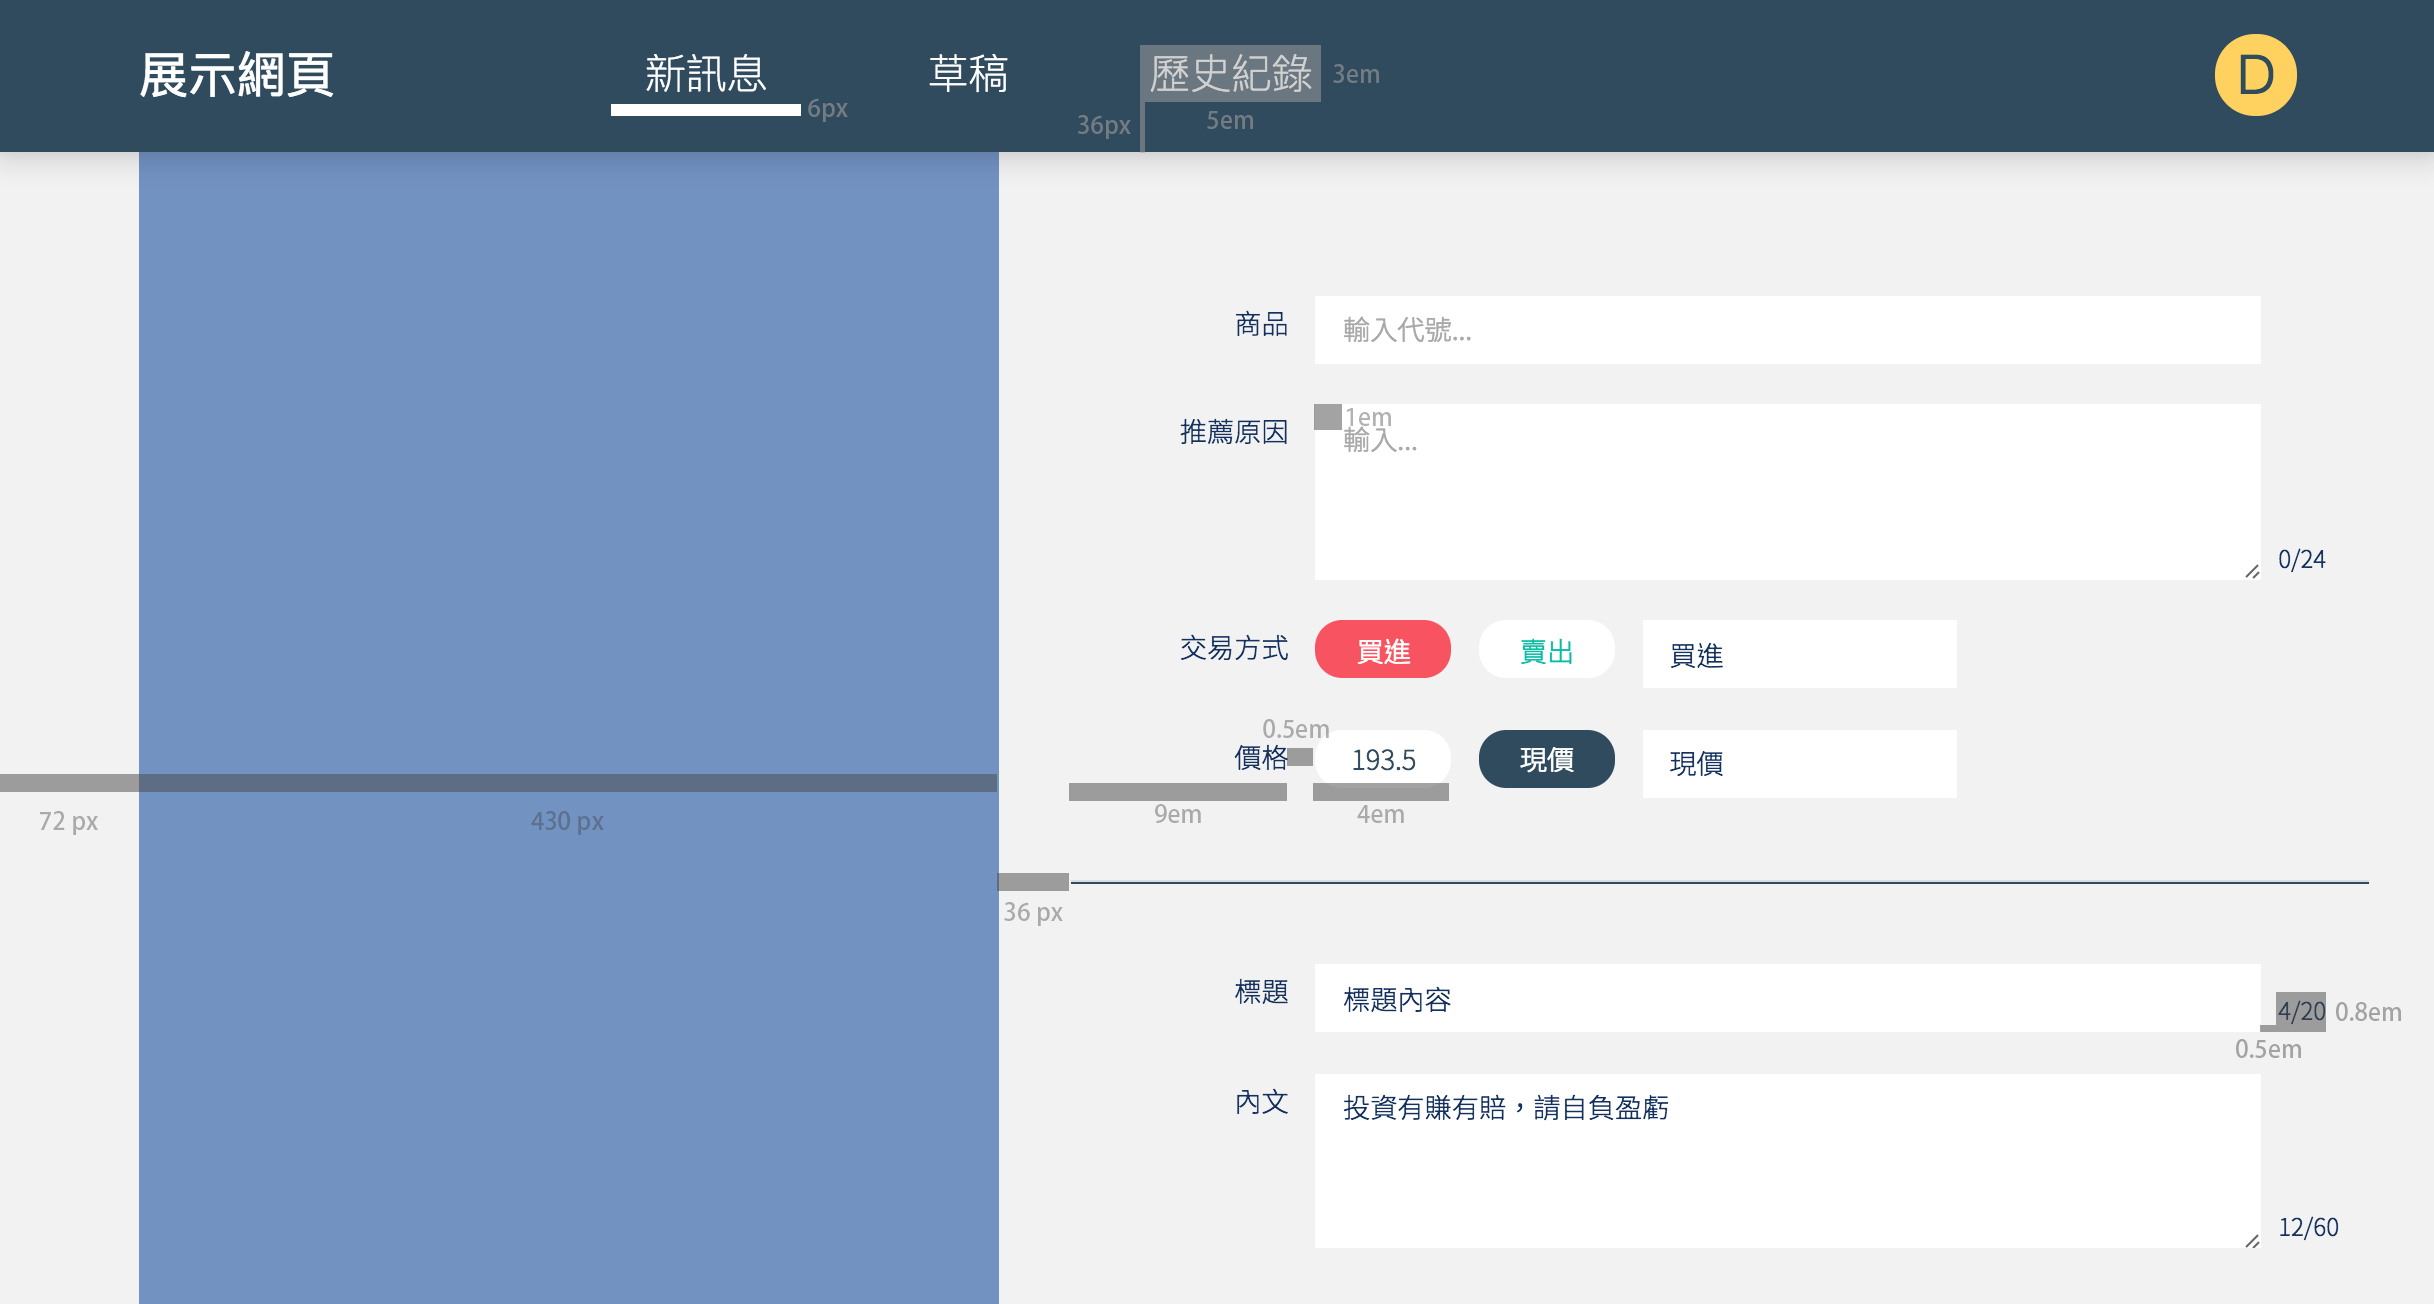Image resolution: width=2434 pixels, height=1304 pixels.
Task: Click the 內文 field label
Action: (x=1261, y=1103)
